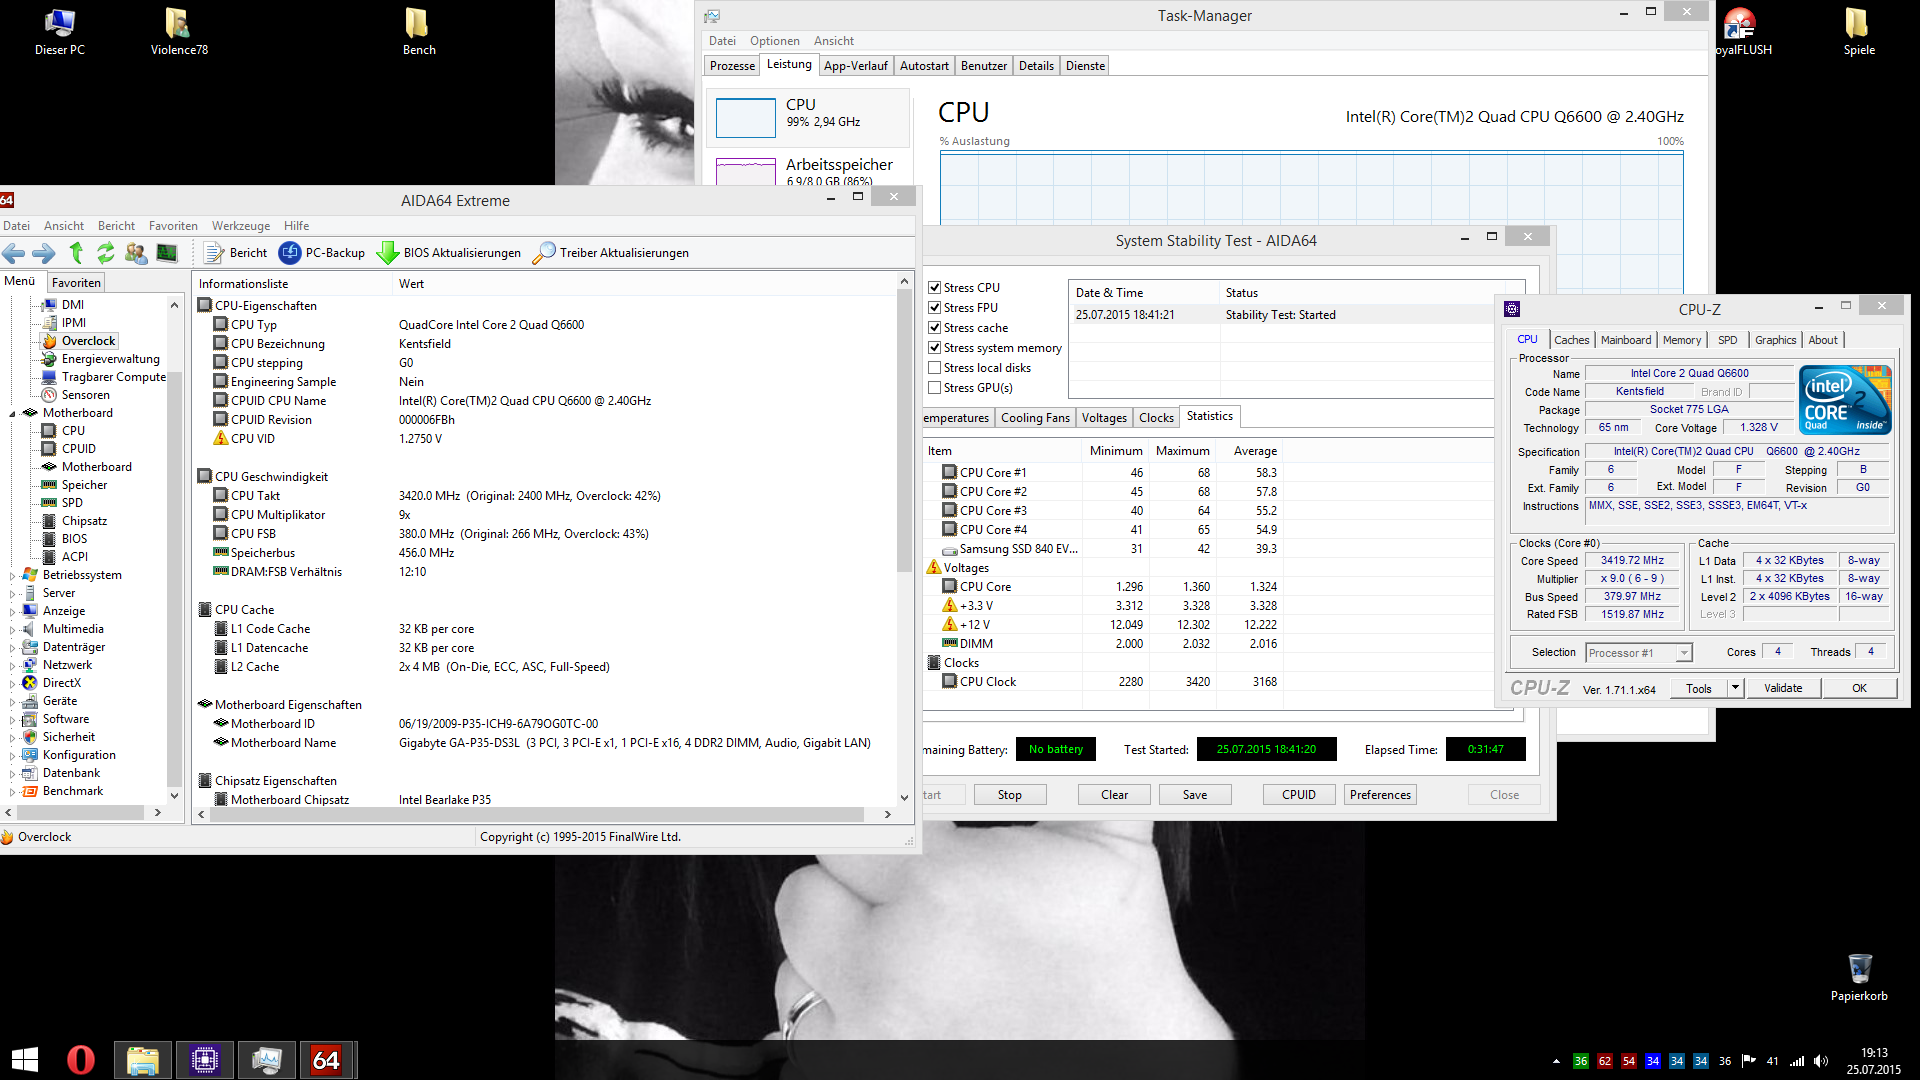1920x1080 pixels.
Task: Show hidden tray icons arrow
Action: click(1556, 1061)
